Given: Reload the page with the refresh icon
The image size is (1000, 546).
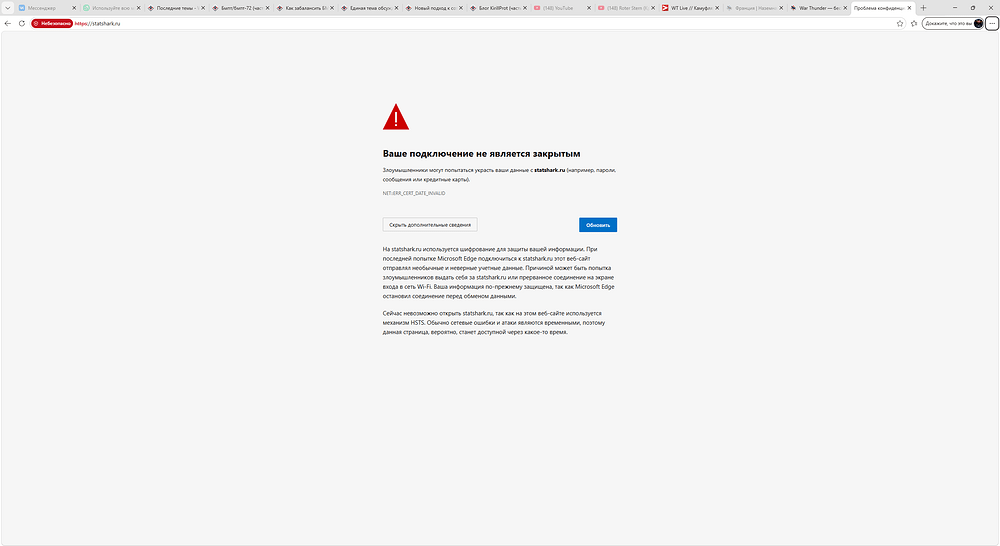Looking at the screenshot, I should click(21, 23).
